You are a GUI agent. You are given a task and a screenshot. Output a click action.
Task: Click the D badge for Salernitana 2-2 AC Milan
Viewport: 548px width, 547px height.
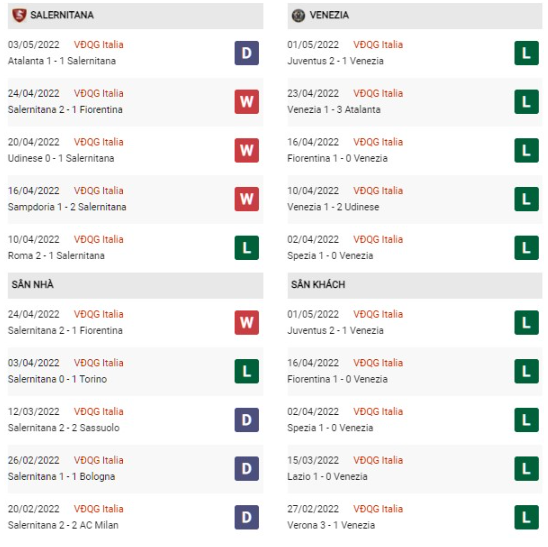tap(247, 517)
